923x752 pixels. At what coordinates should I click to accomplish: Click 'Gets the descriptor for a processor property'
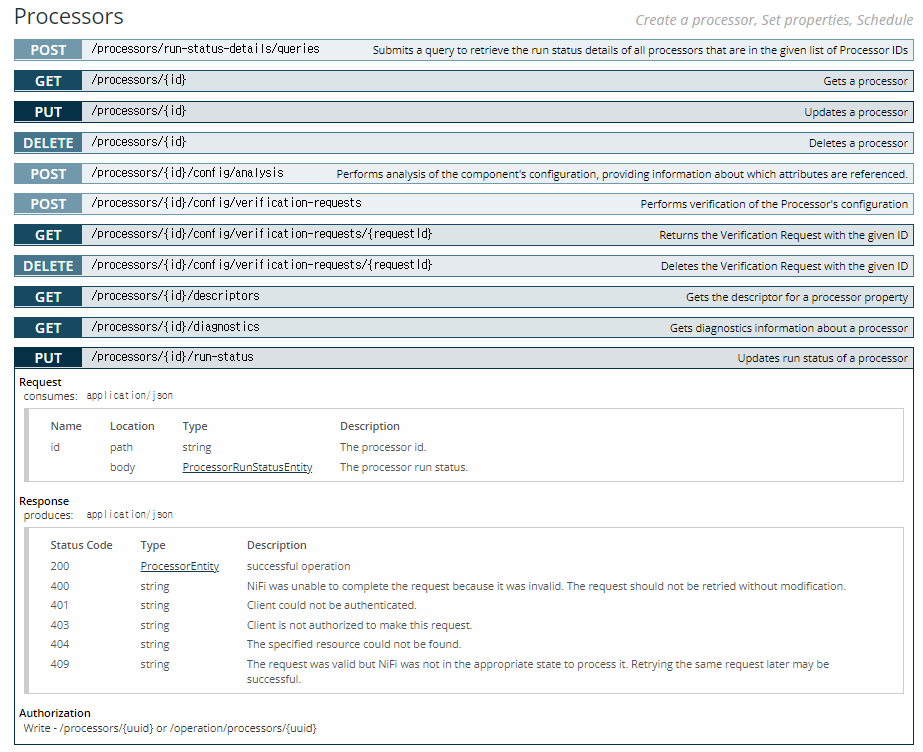797,297
